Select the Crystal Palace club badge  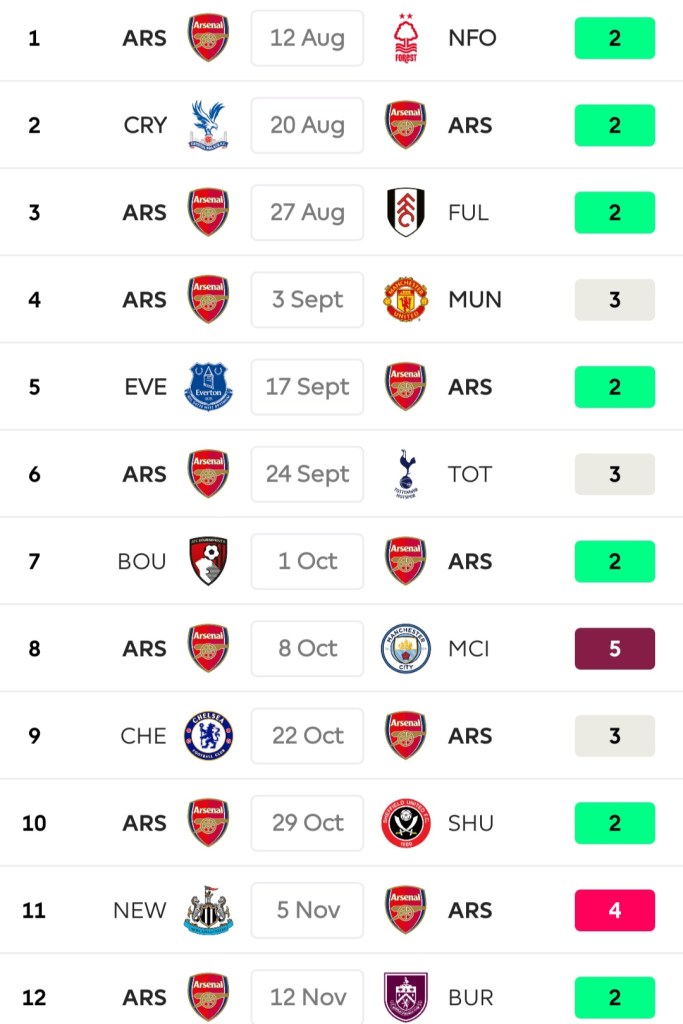[208, 125]
